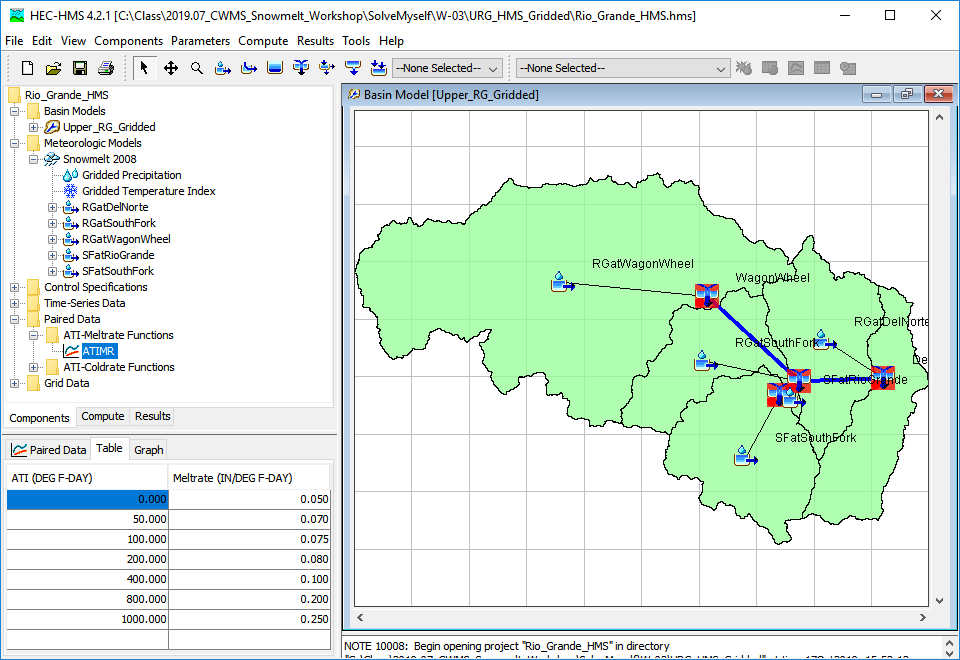Expand the Time-Series Data folder
Image resolution: width=960 pixels, height=660 pixels.
click(x=15, y=303)
